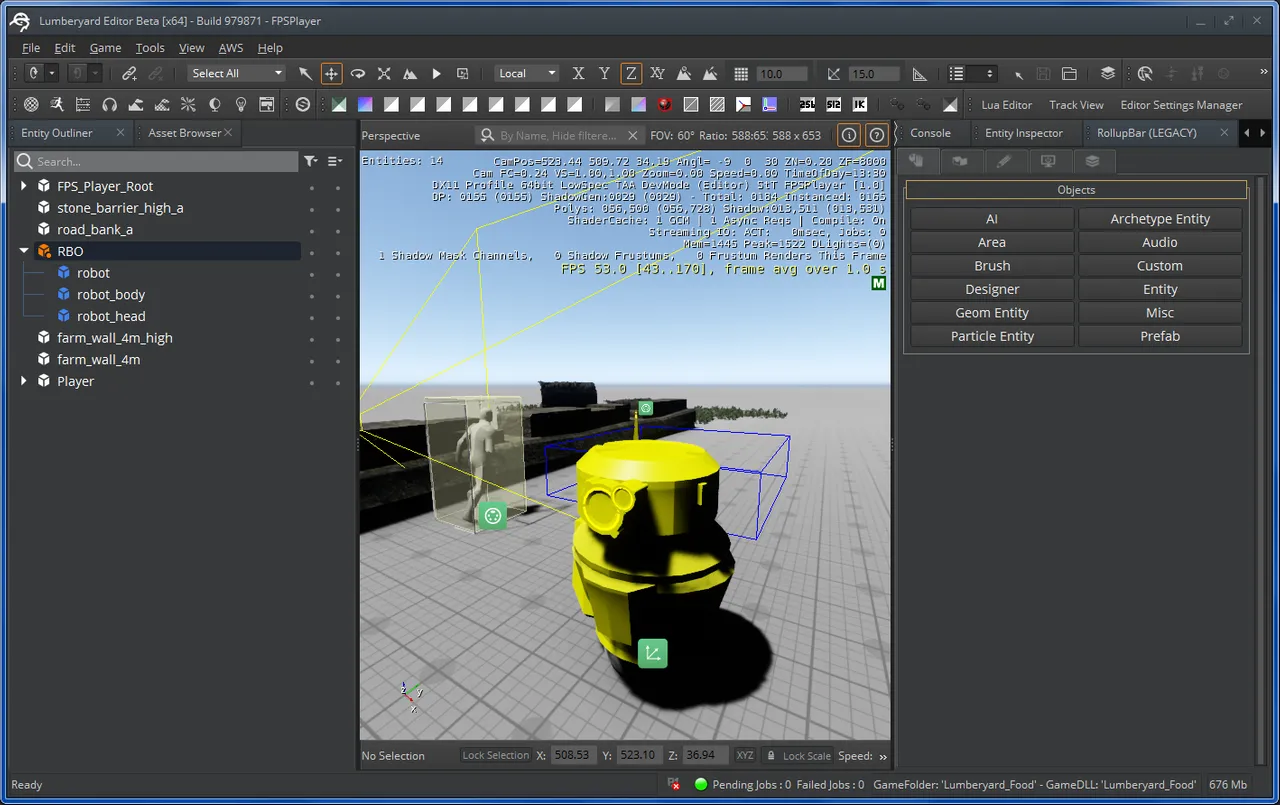Click the Brush object button
The height and width of the screenshot is (805, 1280).
[x=992, y=266]
